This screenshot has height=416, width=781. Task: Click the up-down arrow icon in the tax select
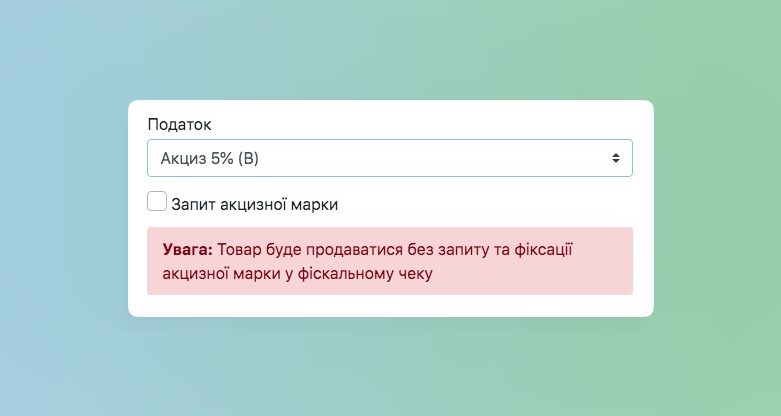point(616,158)
